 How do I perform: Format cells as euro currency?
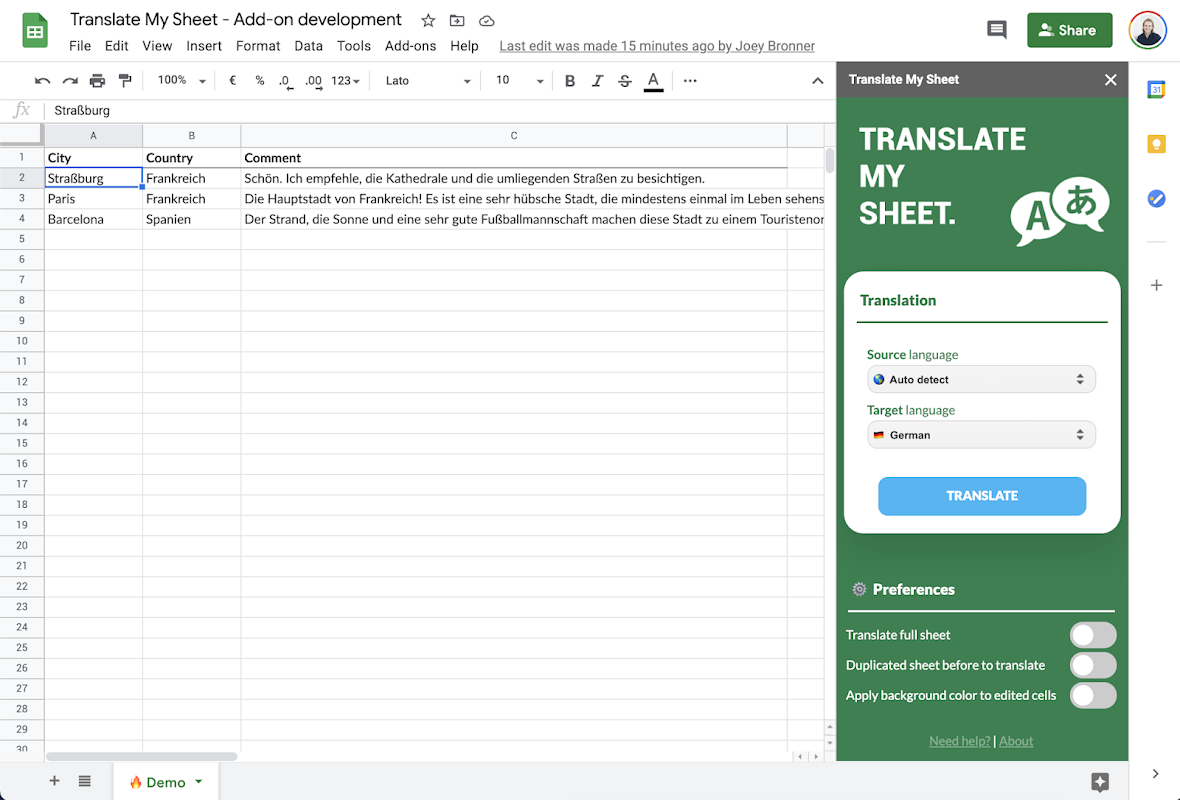pyautogui.click(x=233, y=81)
